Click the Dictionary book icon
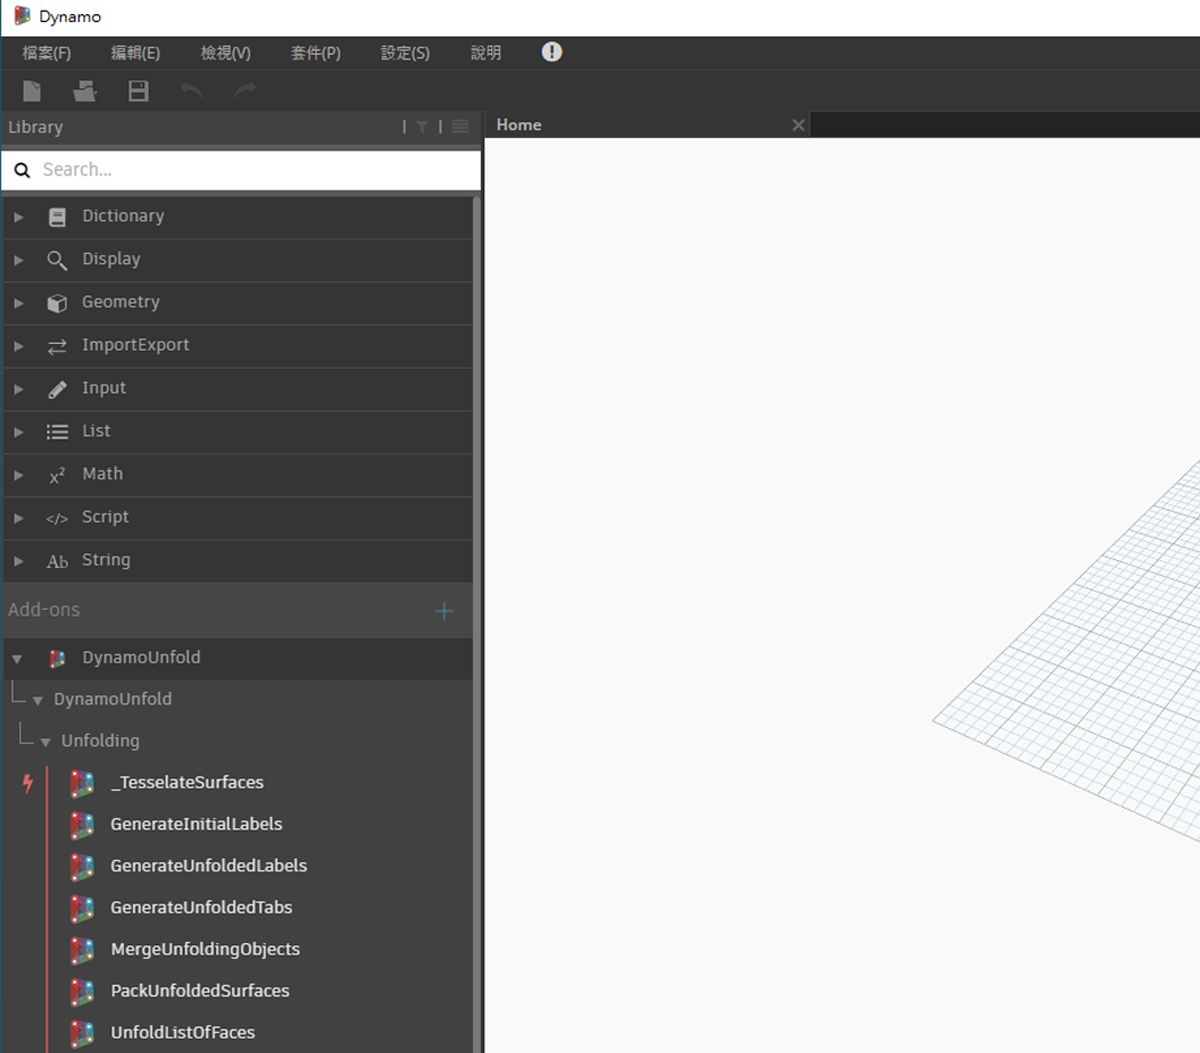1200x1053 pixels. 57,217
